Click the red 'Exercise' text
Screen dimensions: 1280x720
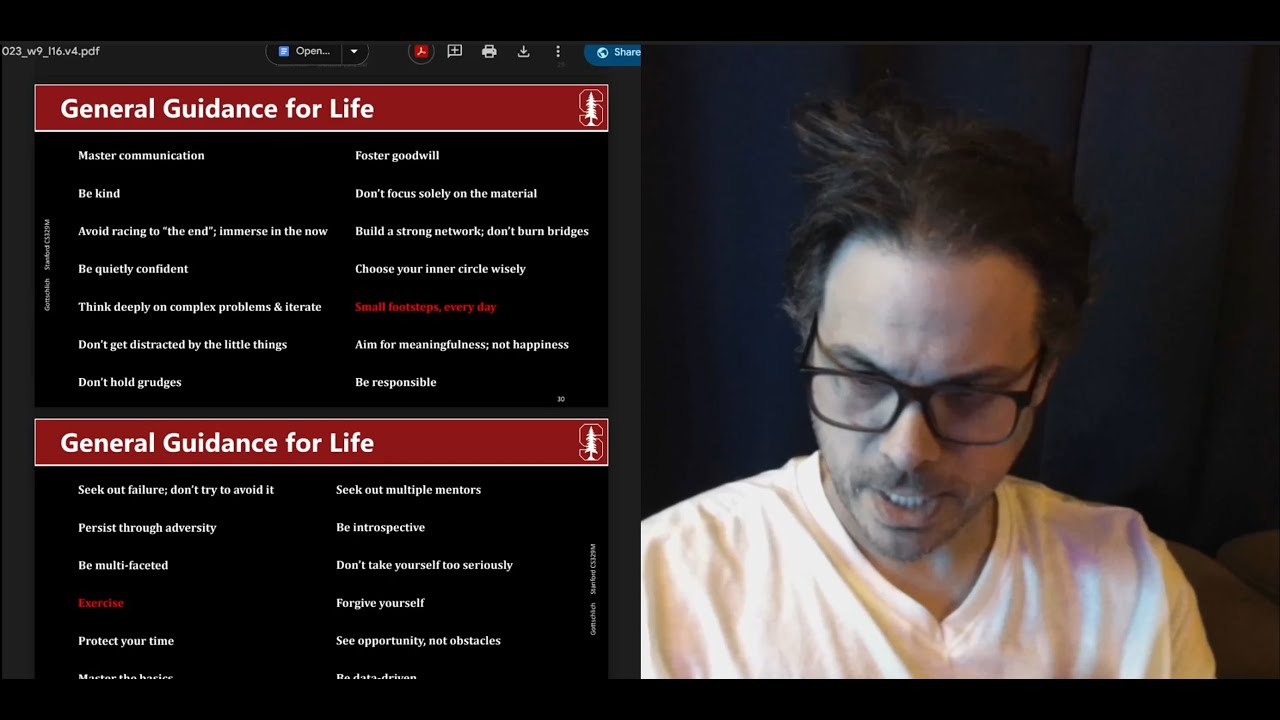(101, 603)
